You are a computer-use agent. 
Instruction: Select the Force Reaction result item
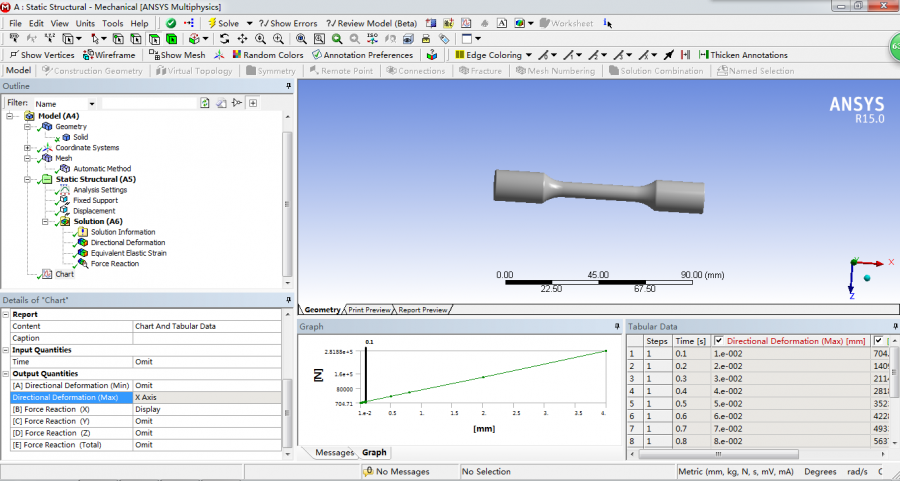coord(114,264)
